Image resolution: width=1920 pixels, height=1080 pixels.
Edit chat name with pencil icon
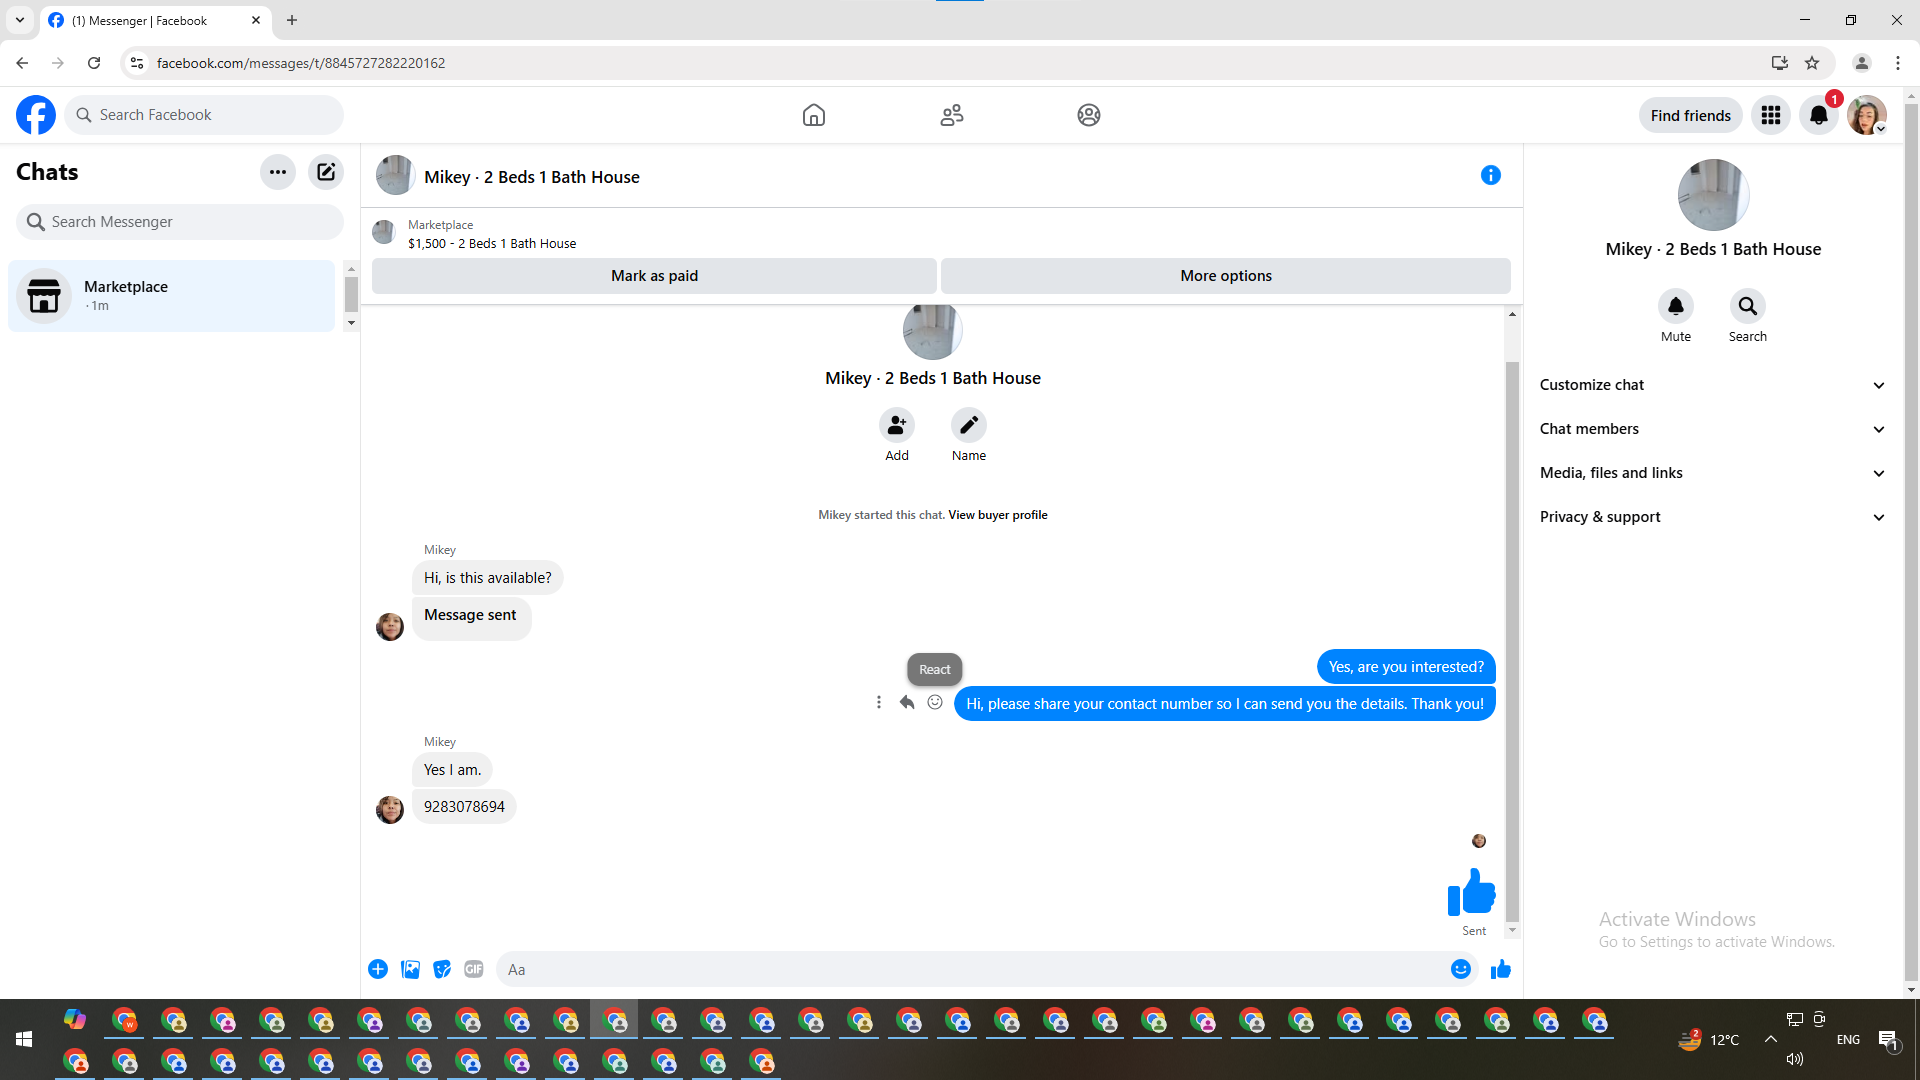click(x=969, y=425)
